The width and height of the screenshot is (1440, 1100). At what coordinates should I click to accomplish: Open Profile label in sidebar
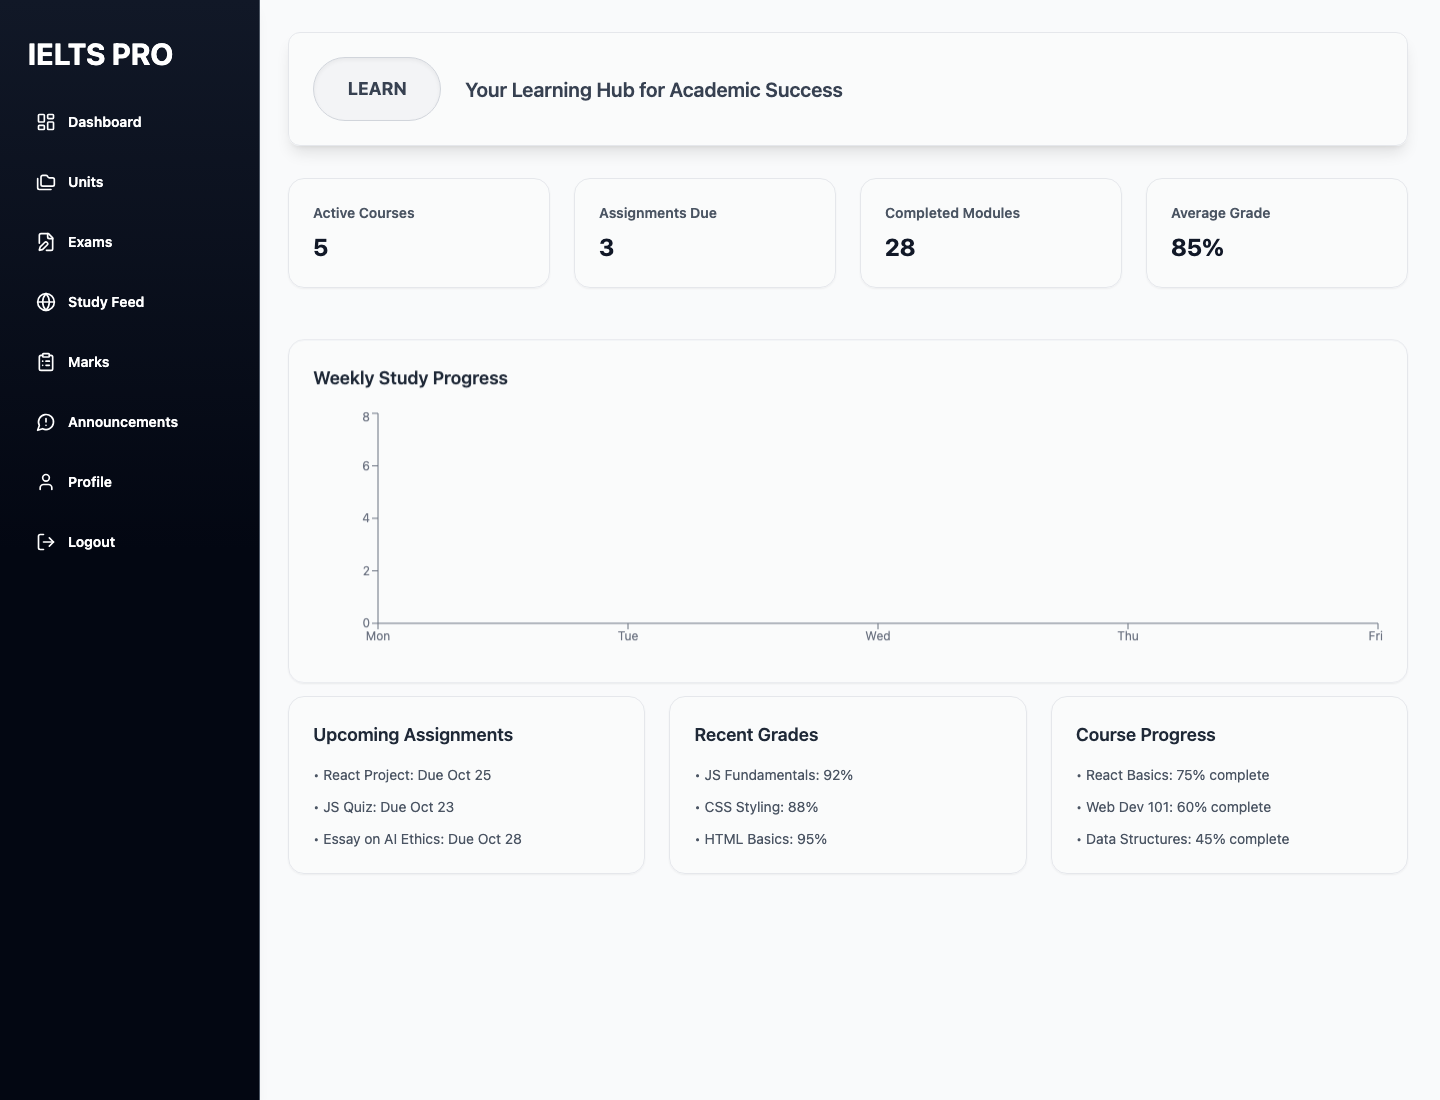90,482
